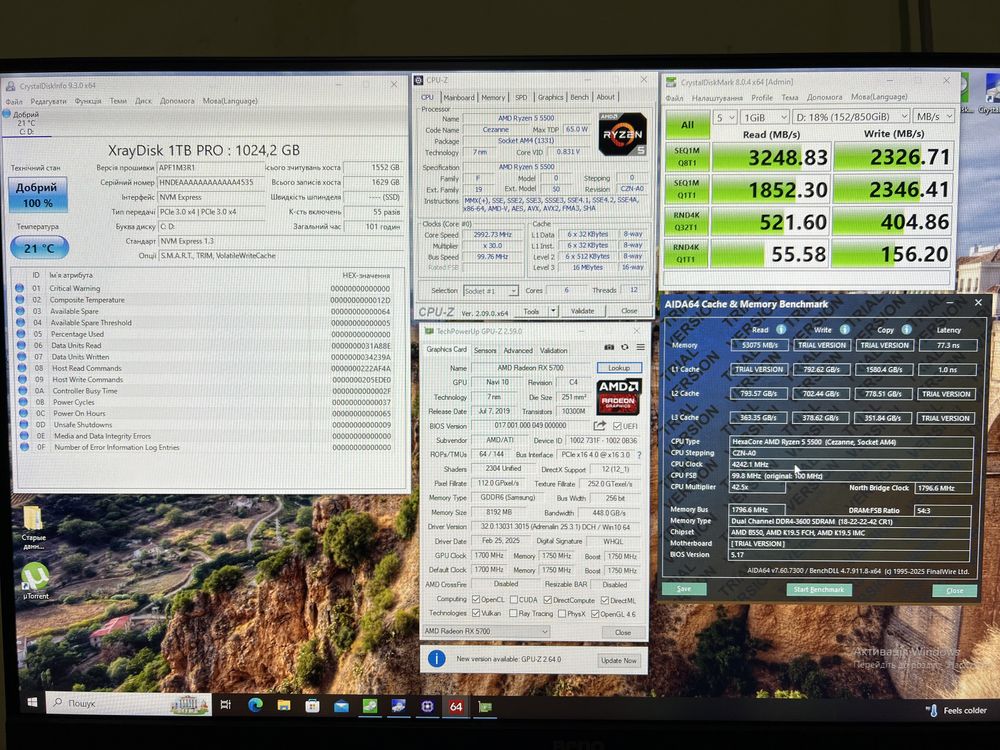
Task: Open CrystalDiskMark Profile menu
Action: (761, 98)
